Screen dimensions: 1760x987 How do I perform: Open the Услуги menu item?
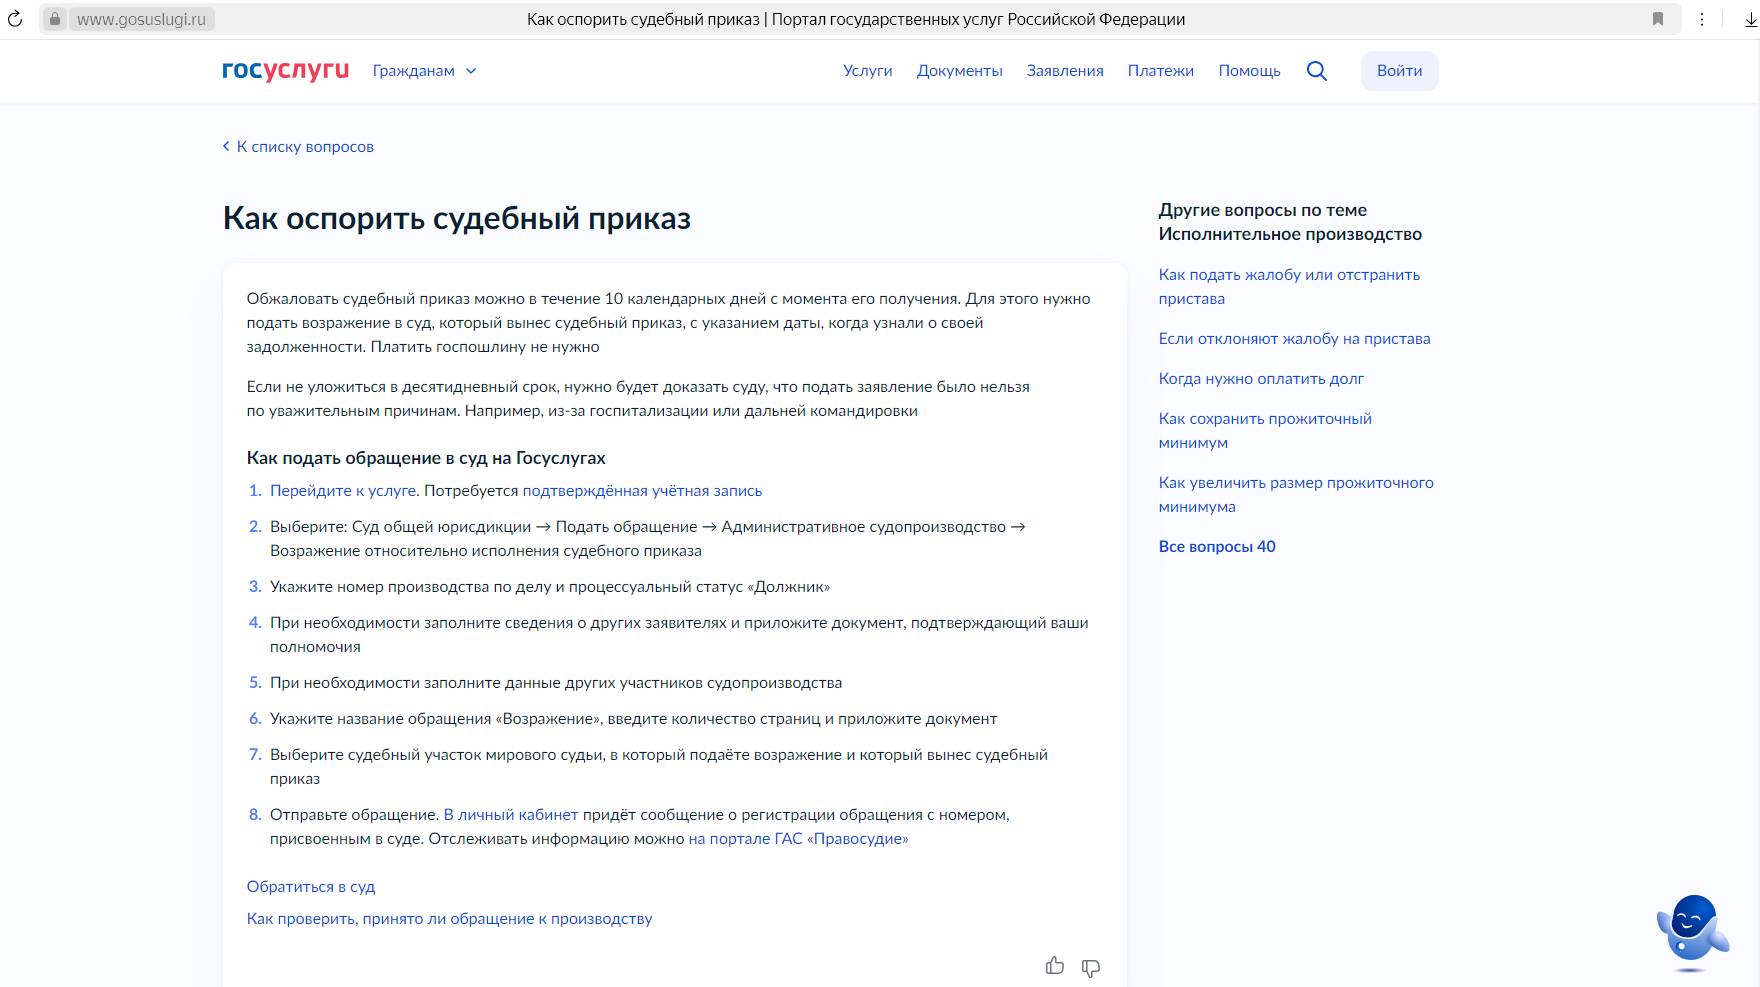pyautogui.click(x=867, y=71)
